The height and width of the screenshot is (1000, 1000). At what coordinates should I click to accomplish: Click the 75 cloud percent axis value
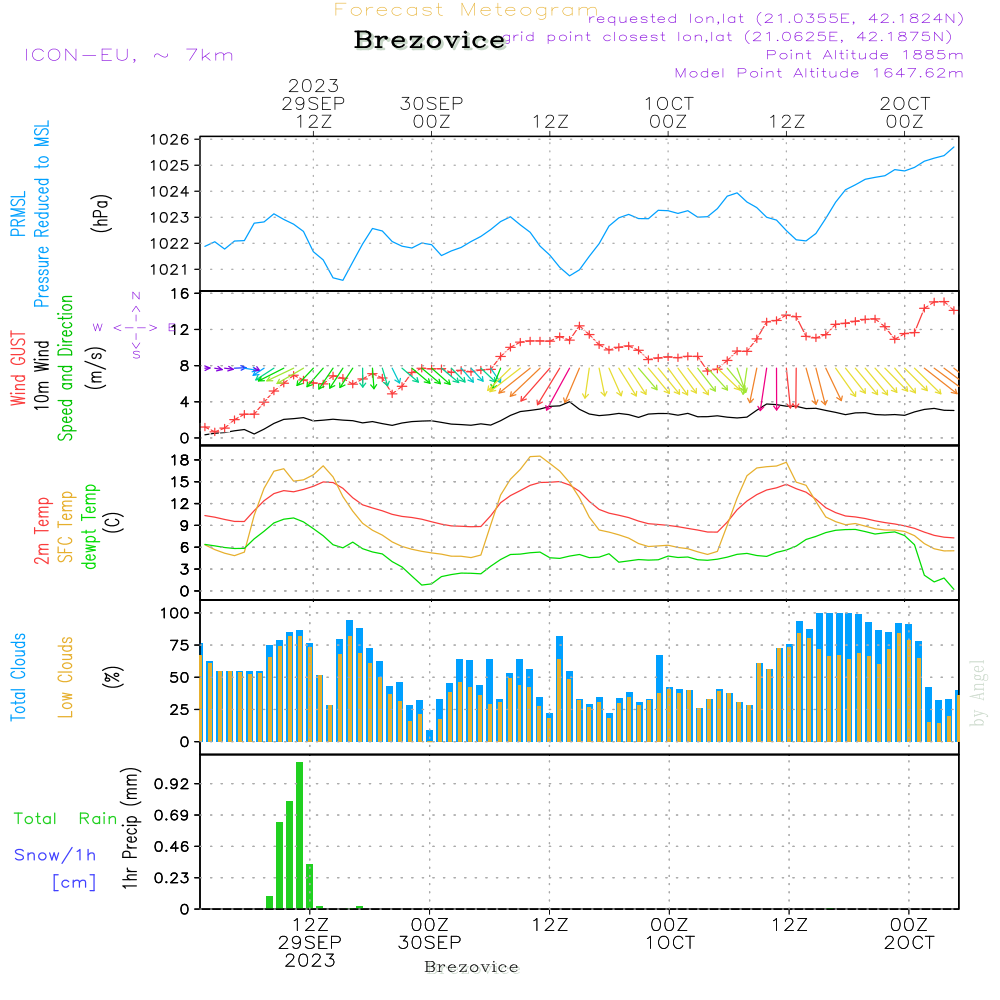[179, 645]
